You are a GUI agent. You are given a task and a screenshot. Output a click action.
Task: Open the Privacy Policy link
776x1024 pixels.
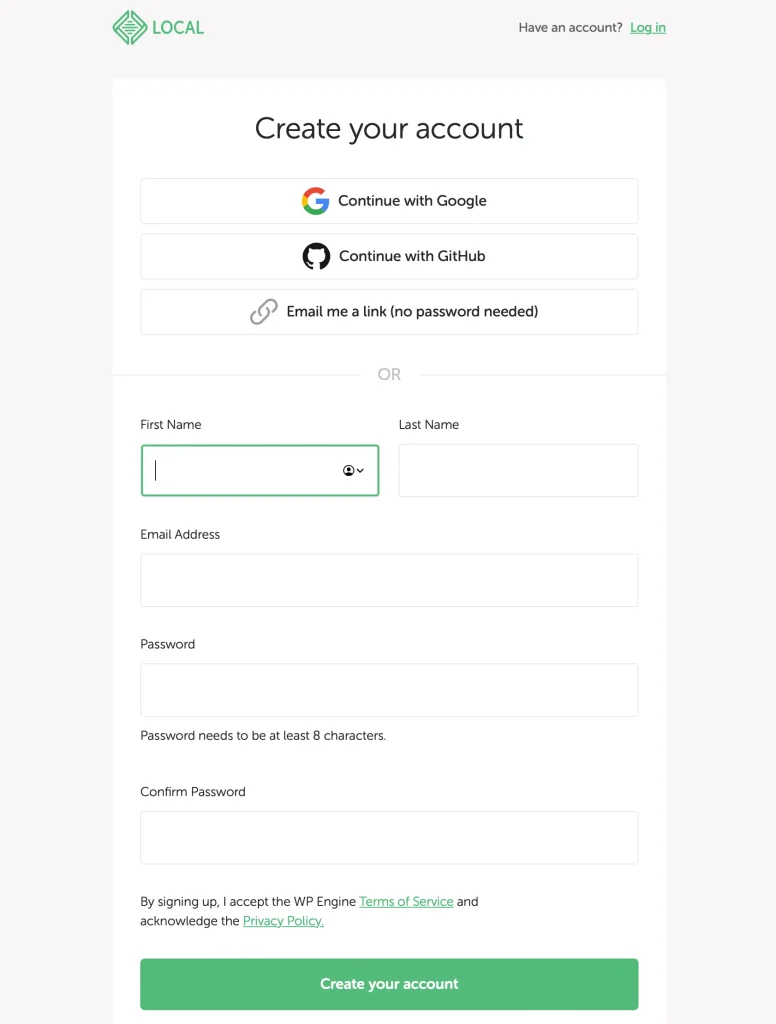283,921
